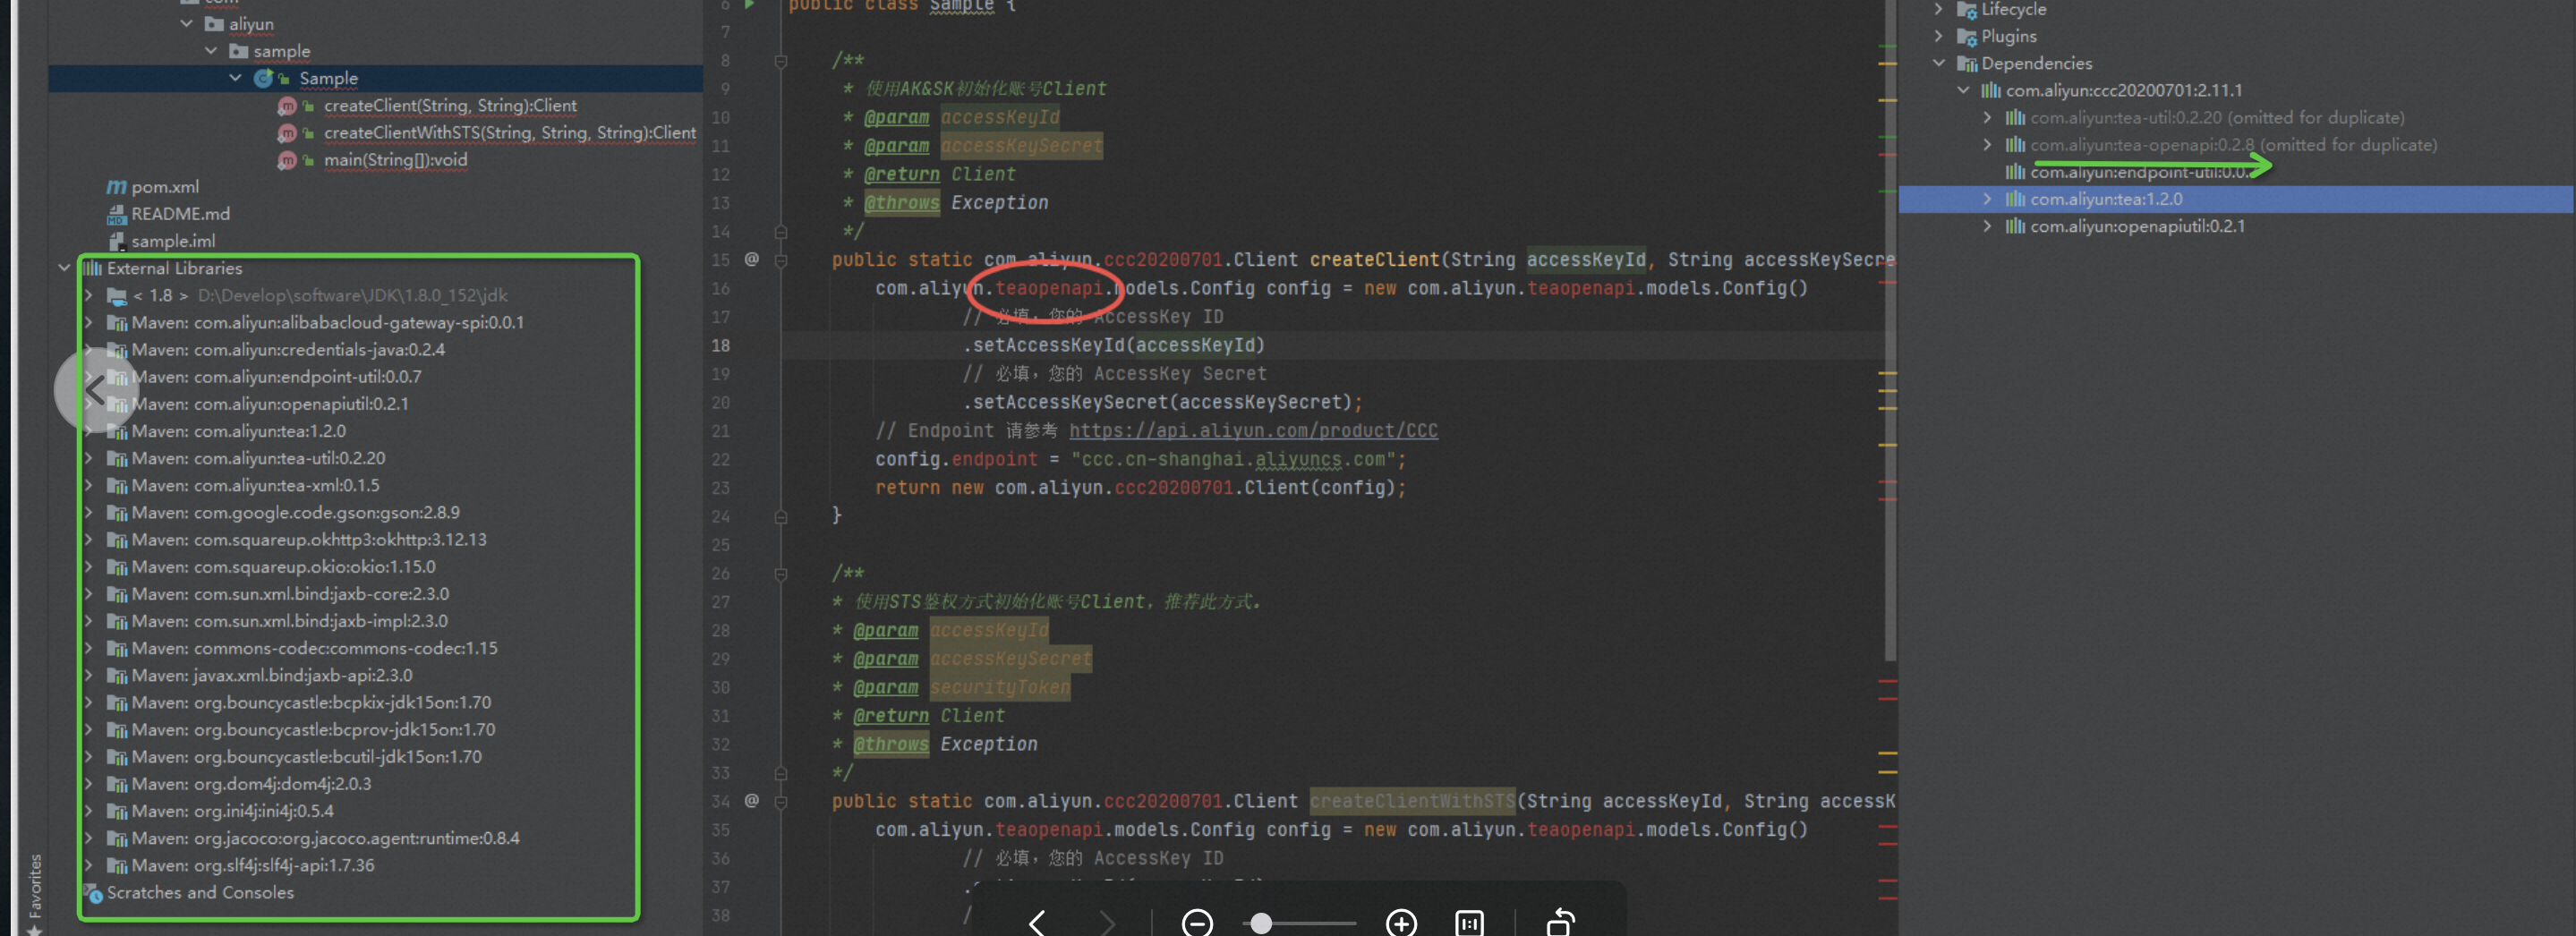Expand com.aliyun:tea:1.2.0 Maven dependency
The width and height of the screenshot is (2576, 936).
coord(1987,199)
